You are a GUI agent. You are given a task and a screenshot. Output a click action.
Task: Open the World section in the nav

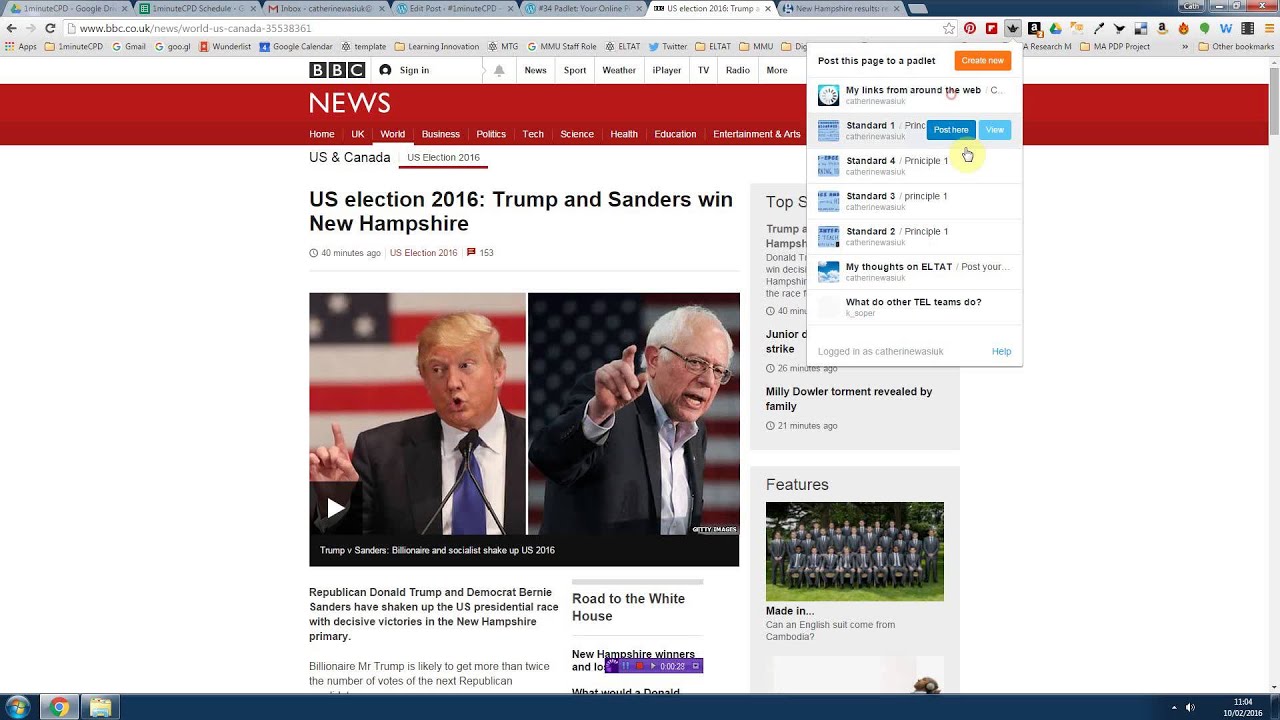tap(392, 134)
